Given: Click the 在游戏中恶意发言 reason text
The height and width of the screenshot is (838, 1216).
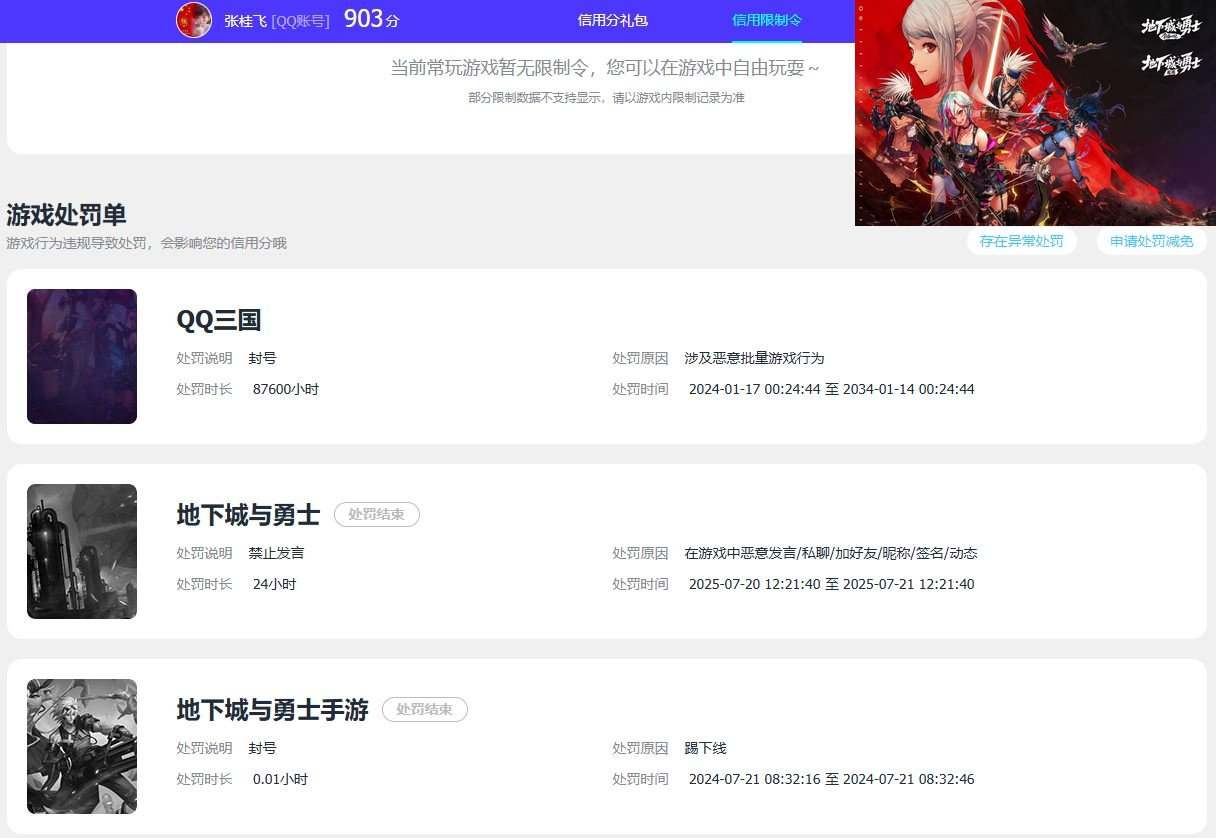Looking at the screenshot, I should [x=831, y=553].
